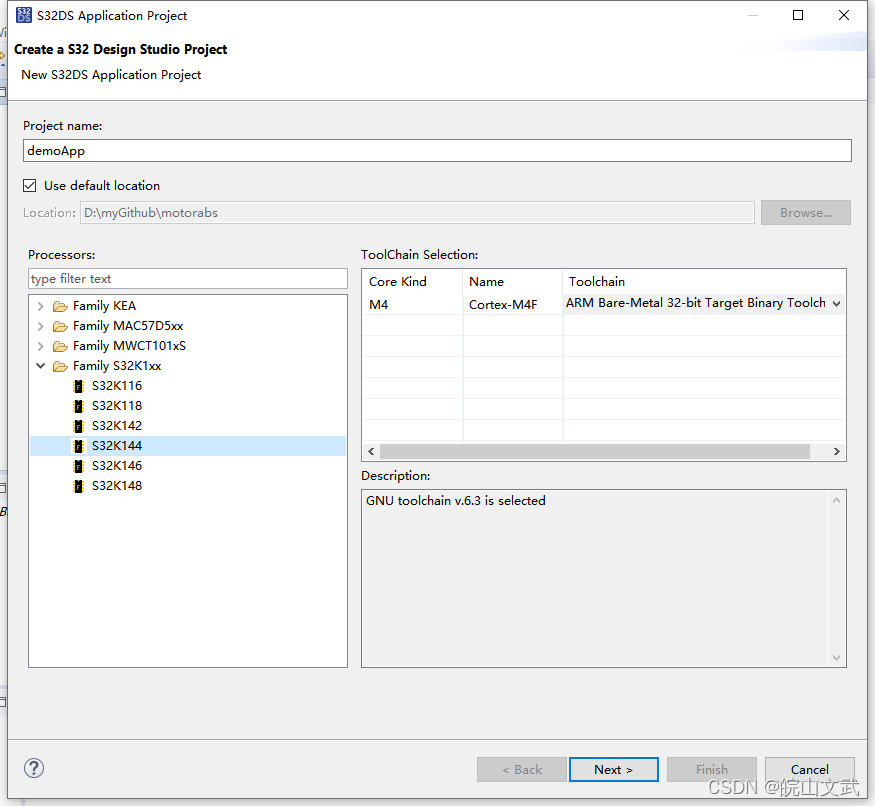Image resolution: width=875 pixels, height=806 pixels.
Task: Click Family MAC57D5xx label
Action: (x=128, y=326)
